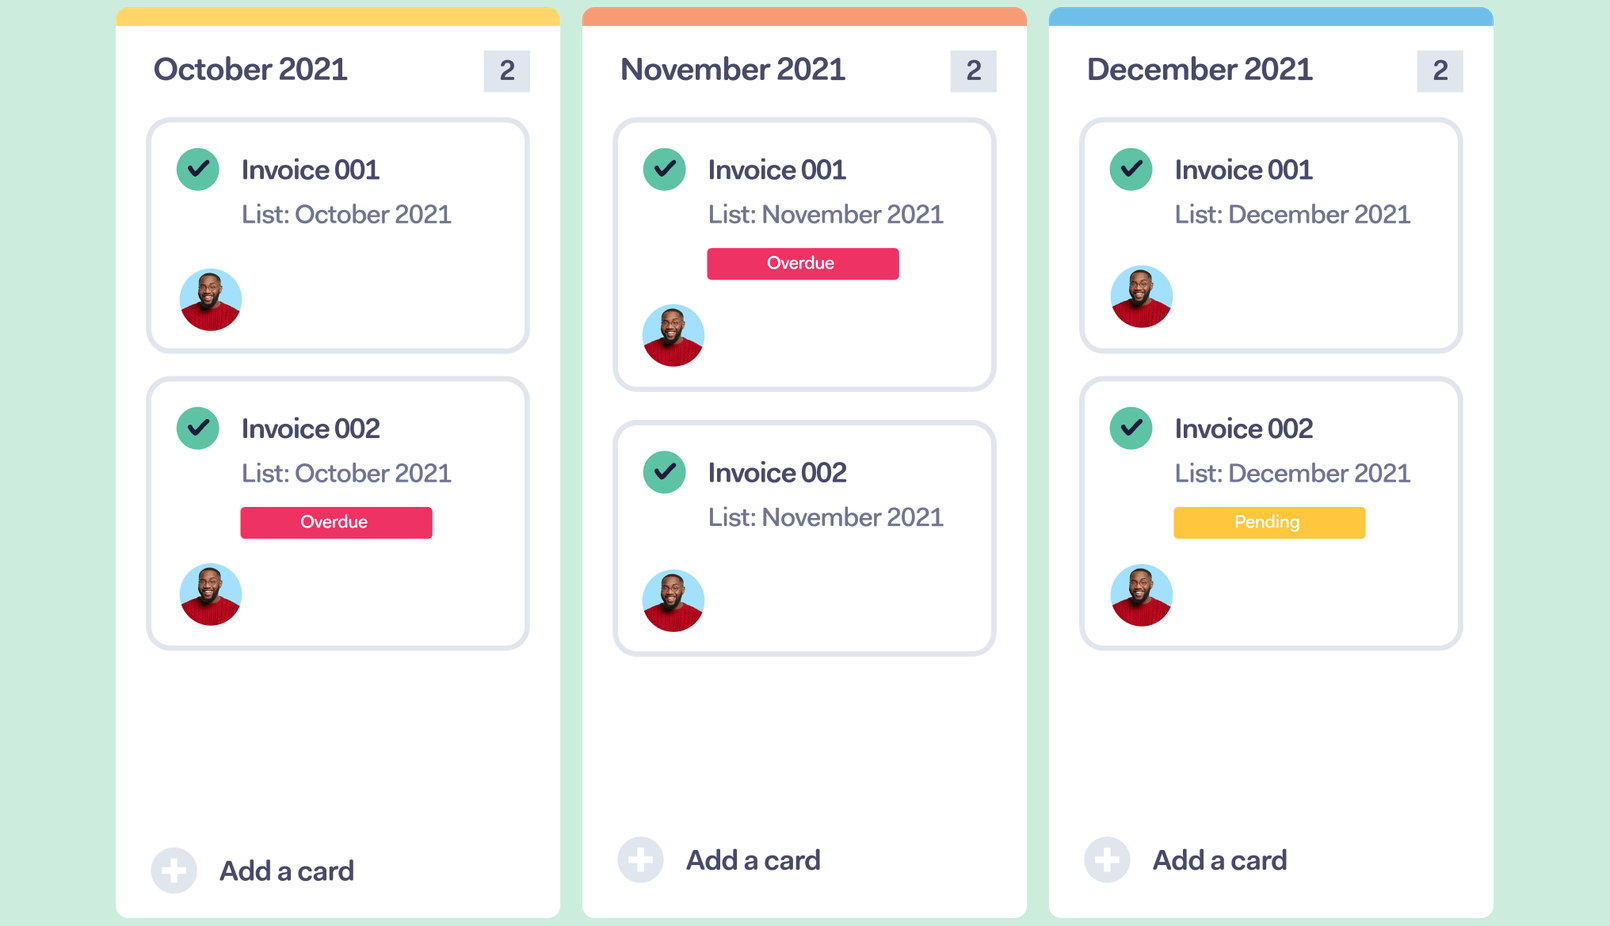1610x926 pixels.
Task: Click yellow Pending label on December Invoice 002
Action: click(1269, 522)
